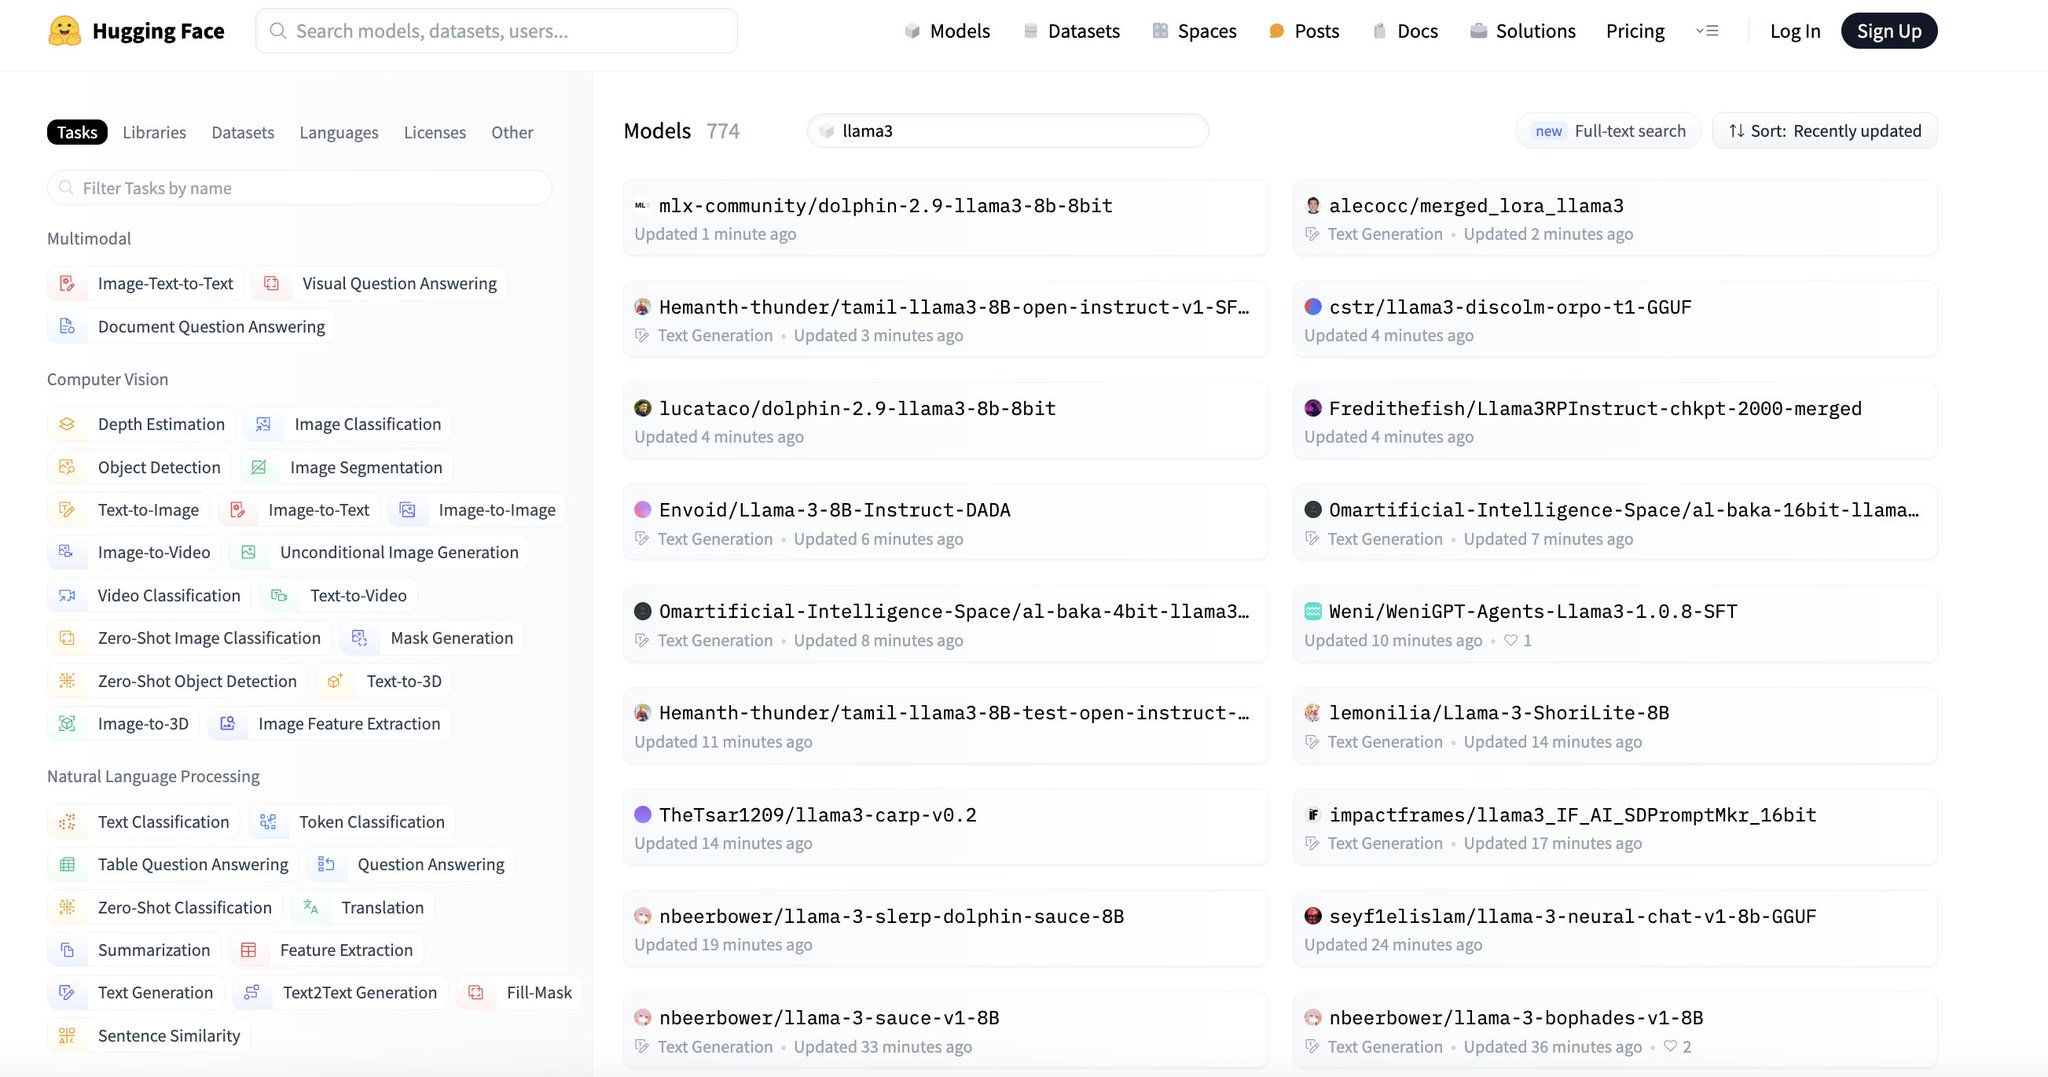Image resolution: width=2048 pixels, height=1077 pixels.
Task: Select the Zero-Shot Image Classification filter
Action: click(x=189, y=638)
